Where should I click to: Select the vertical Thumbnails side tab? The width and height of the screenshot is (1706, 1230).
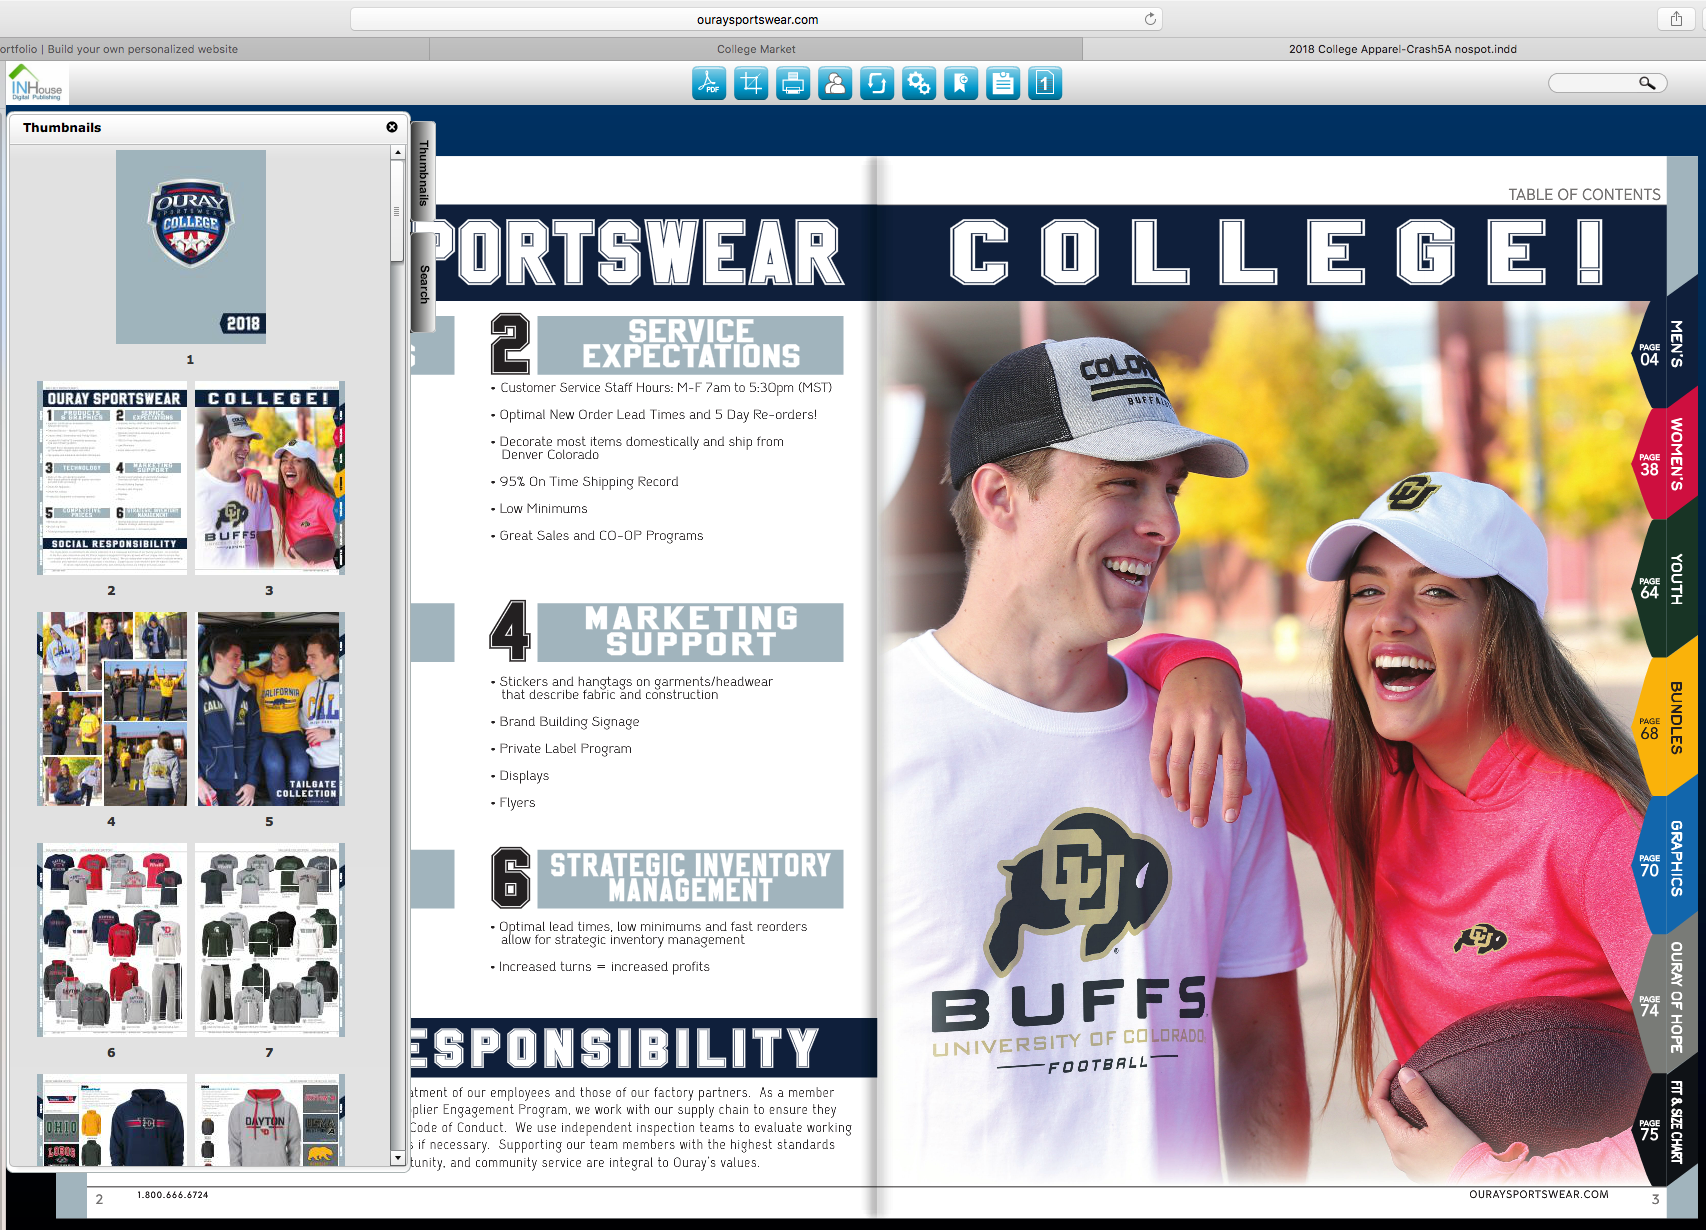pos(423,172)
